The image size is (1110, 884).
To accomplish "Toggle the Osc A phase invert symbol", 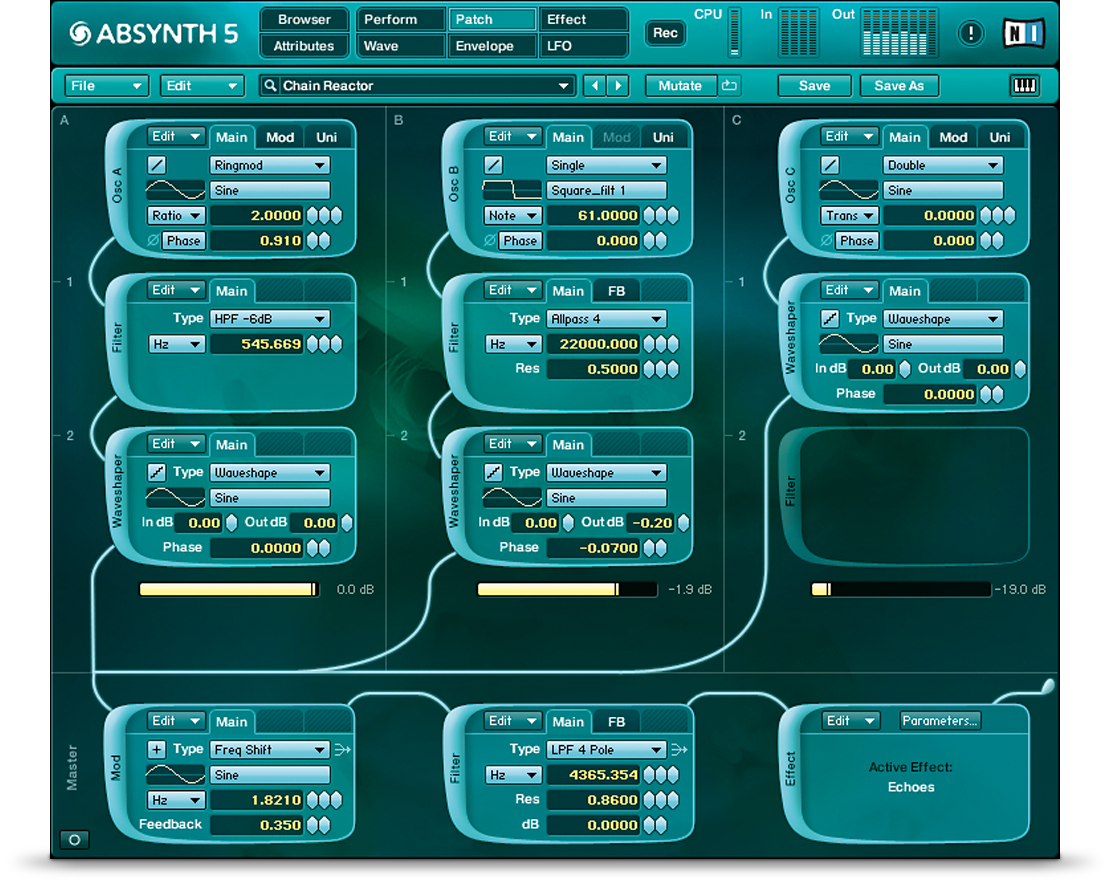I will click(153, 241).
